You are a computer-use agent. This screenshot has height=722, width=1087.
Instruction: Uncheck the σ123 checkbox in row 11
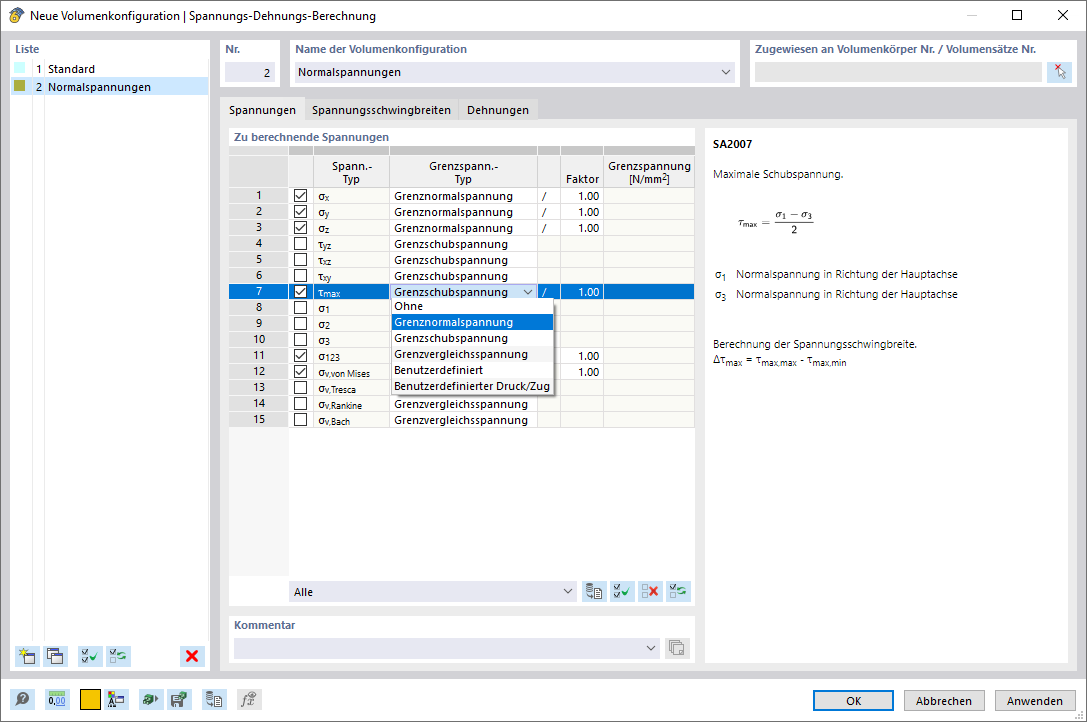point(300,355)
